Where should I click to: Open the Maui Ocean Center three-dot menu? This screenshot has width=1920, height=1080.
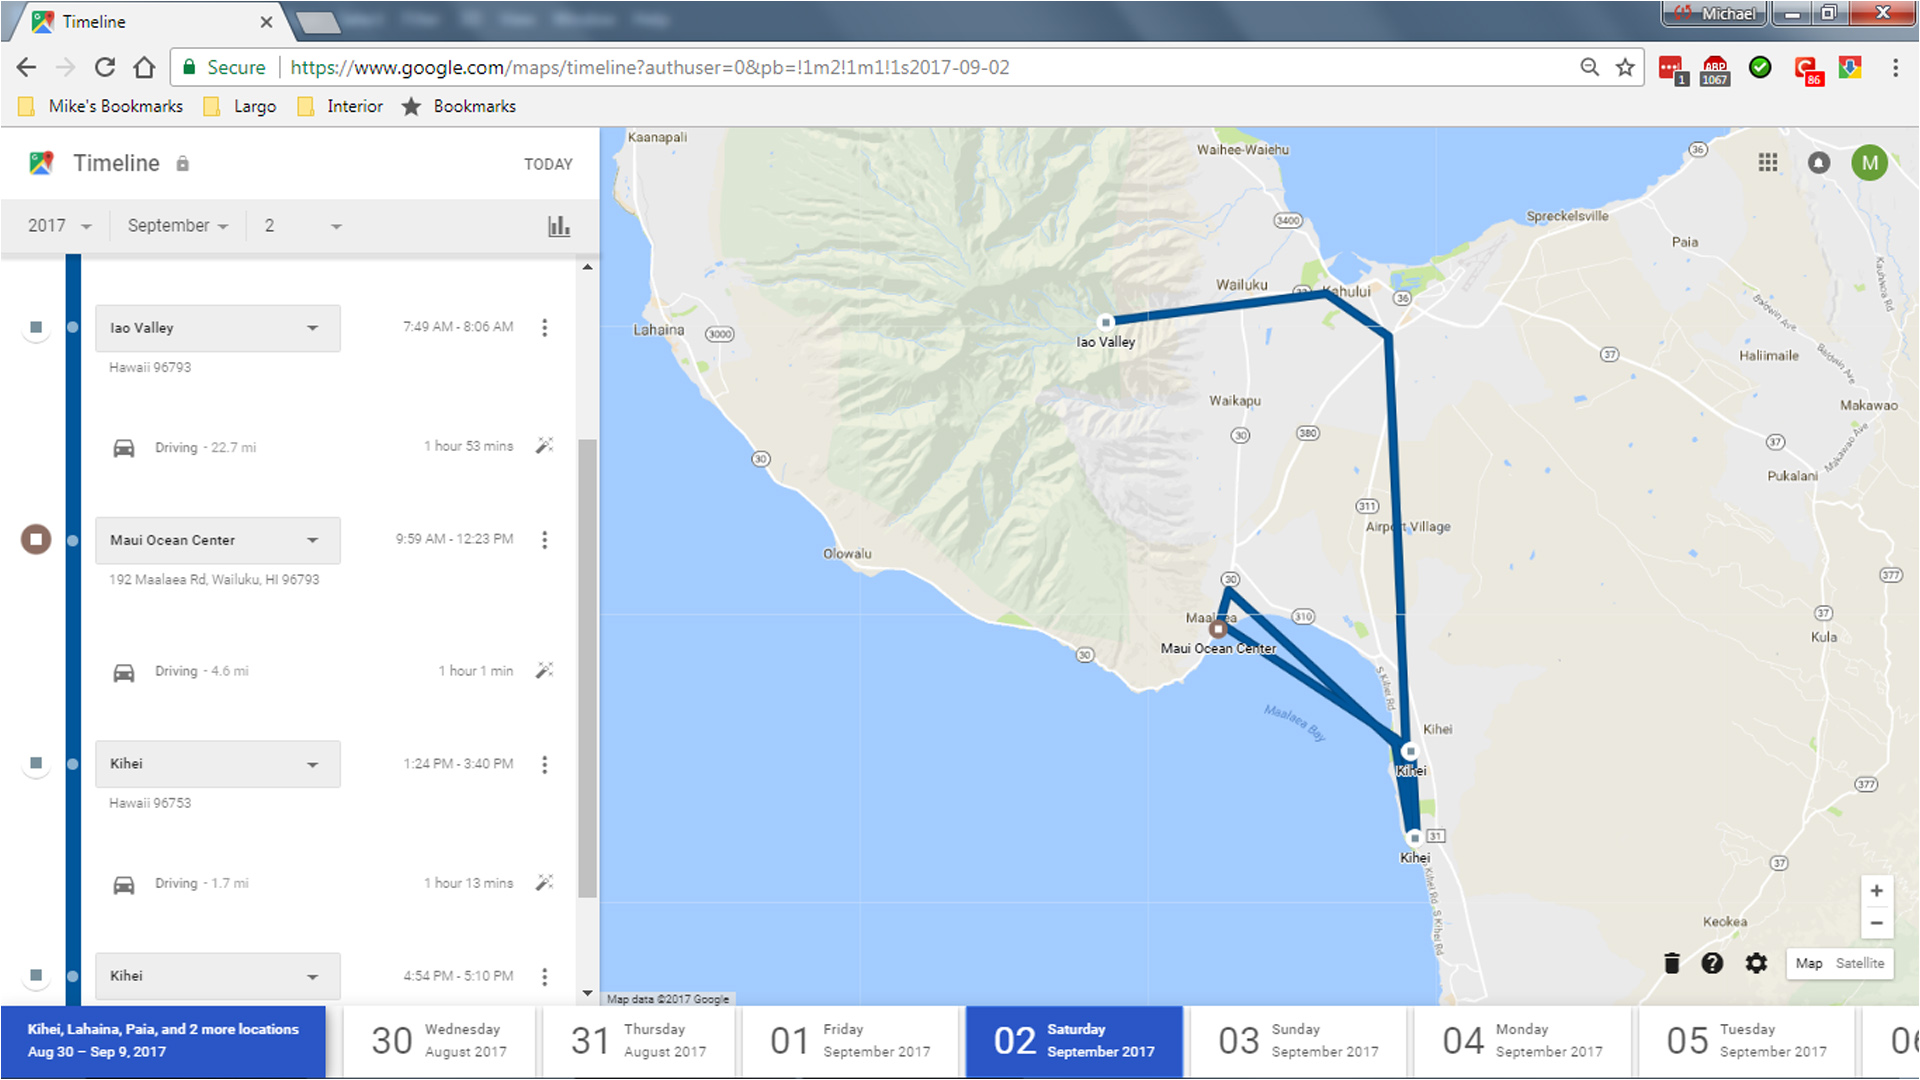[x=544, y=540]
